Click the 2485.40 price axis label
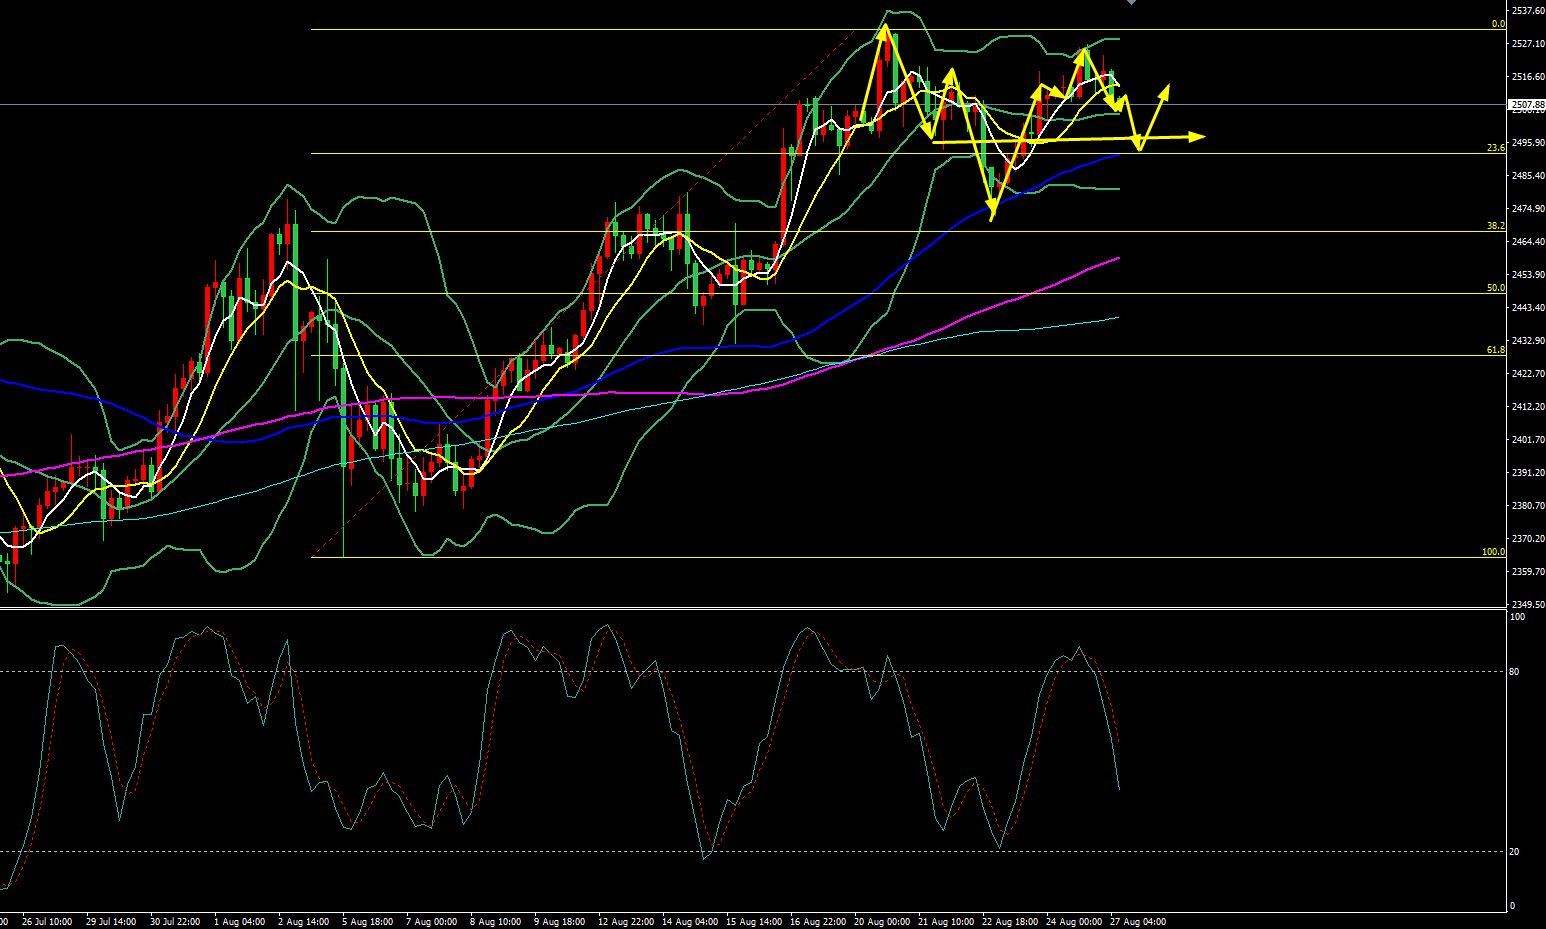Screen dimensions: 1546x929 pyautogui.click(x=1529, y=176)
